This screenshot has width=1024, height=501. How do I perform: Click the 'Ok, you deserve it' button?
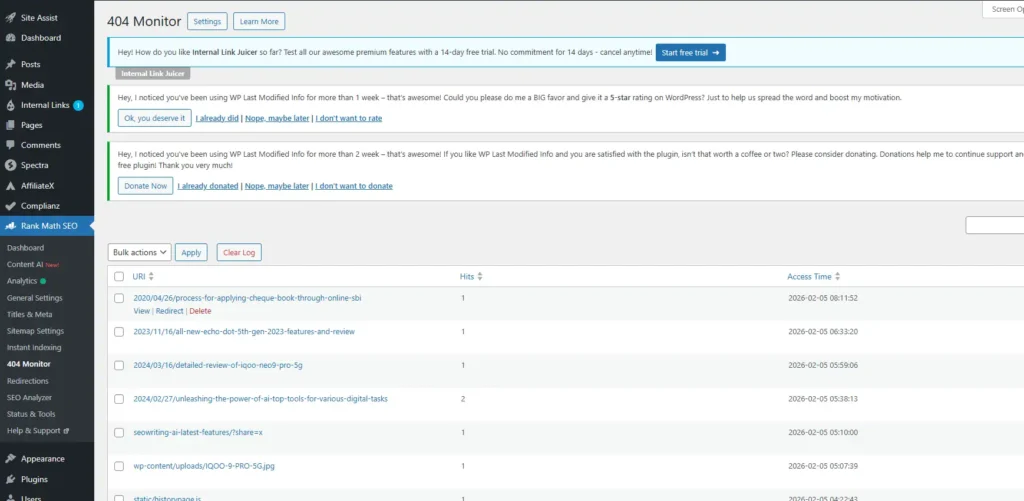[x=155, y=118]
